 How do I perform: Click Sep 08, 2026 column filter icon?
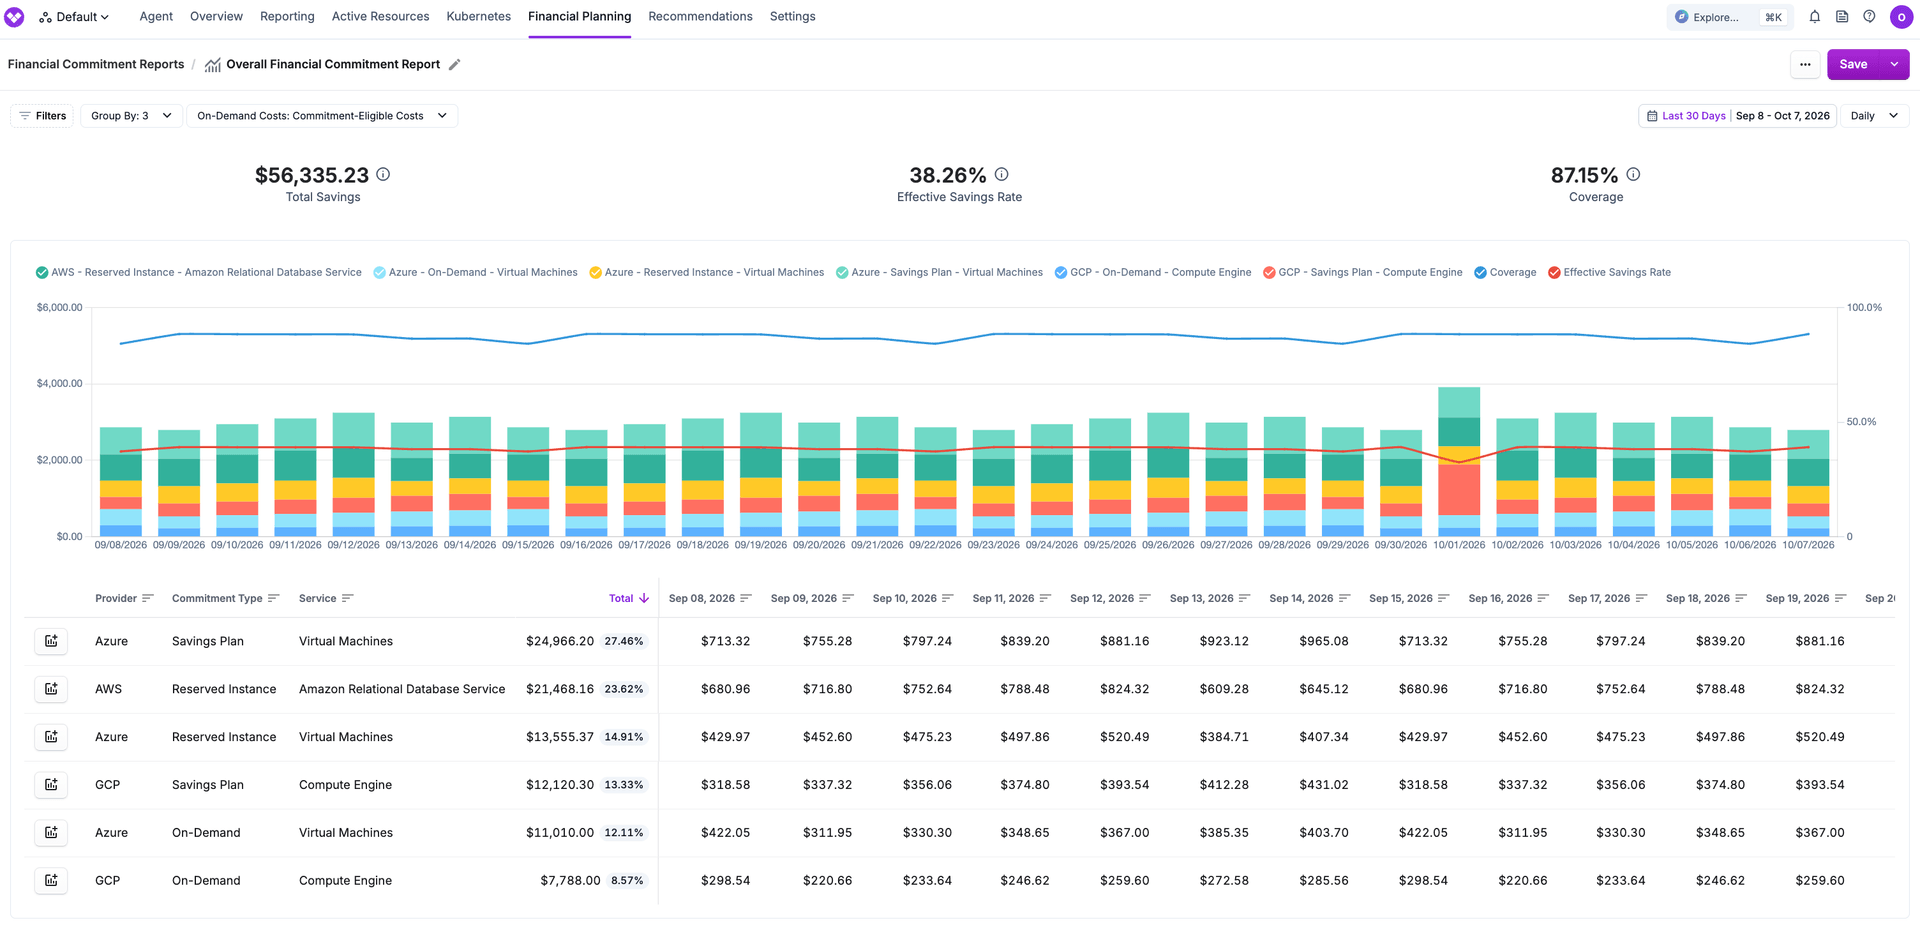point(746,599)
